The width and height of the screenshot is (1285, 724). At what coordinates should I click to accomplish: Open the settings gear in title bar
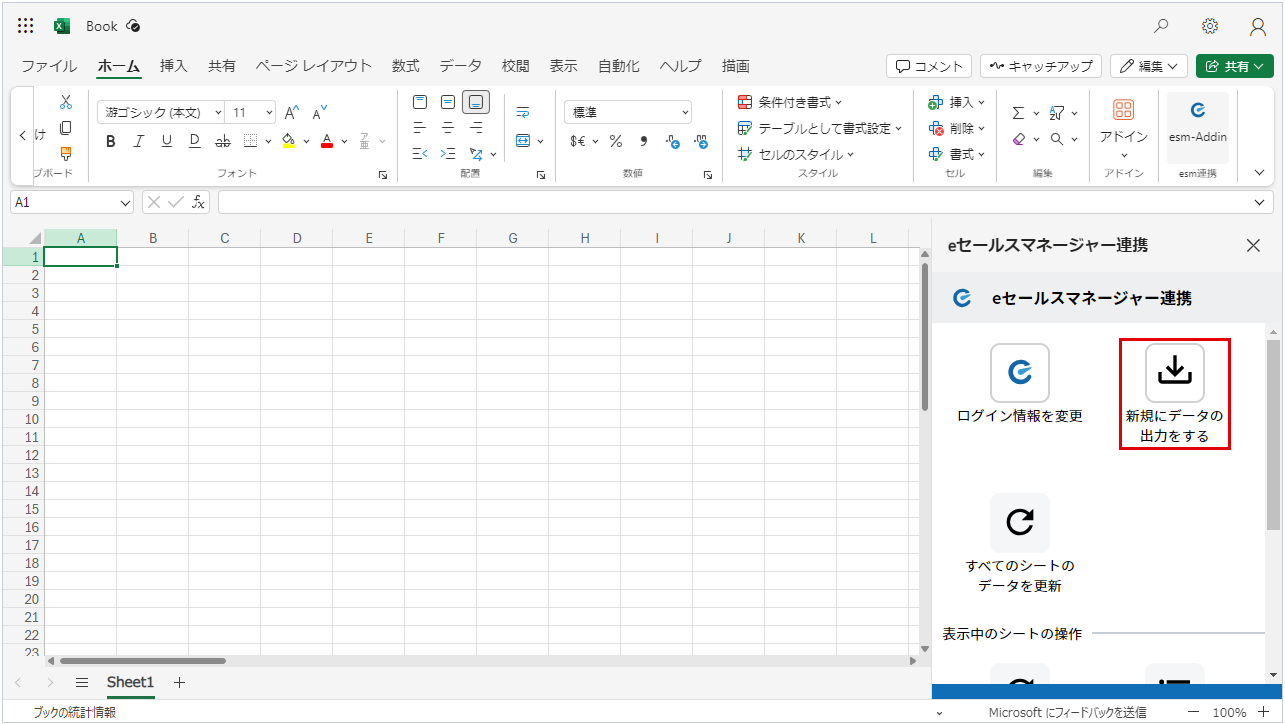tap(1210, 26)
